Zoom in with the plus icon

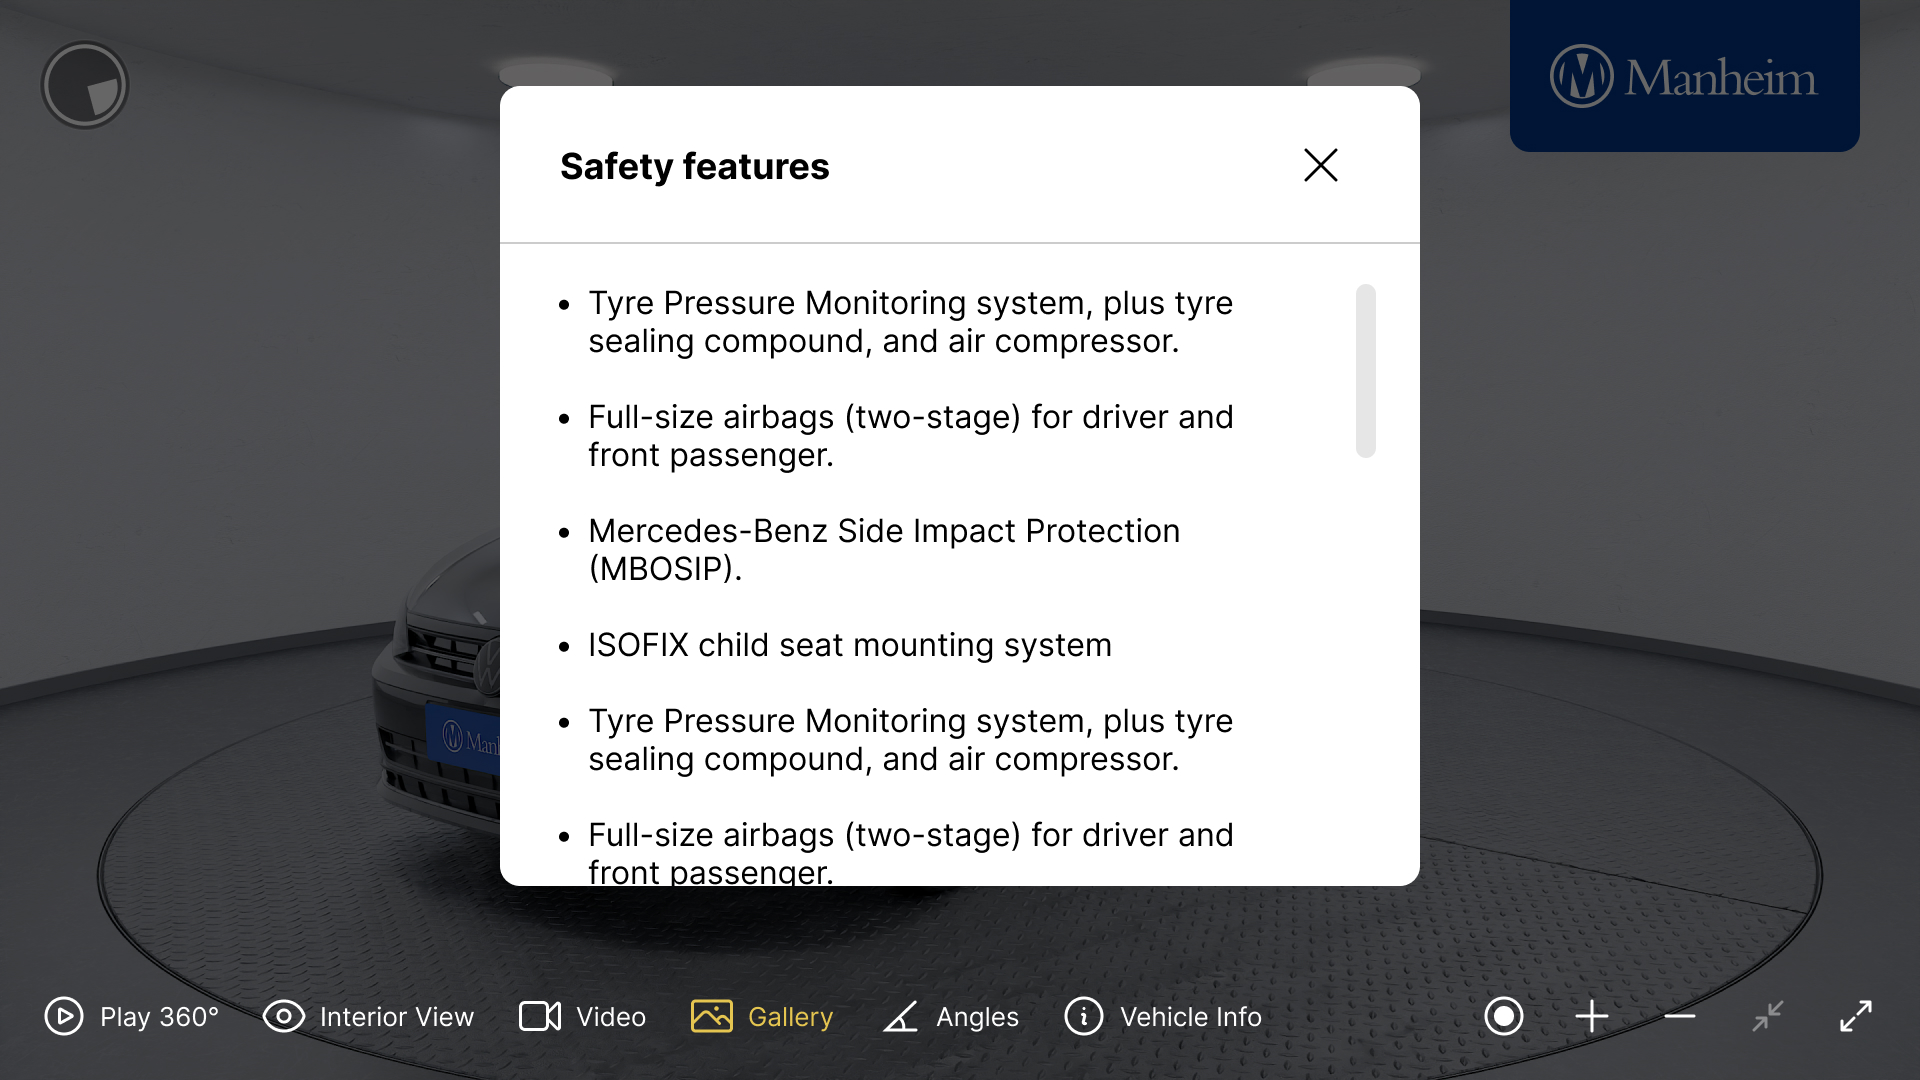click(x=1591, y=1016)
